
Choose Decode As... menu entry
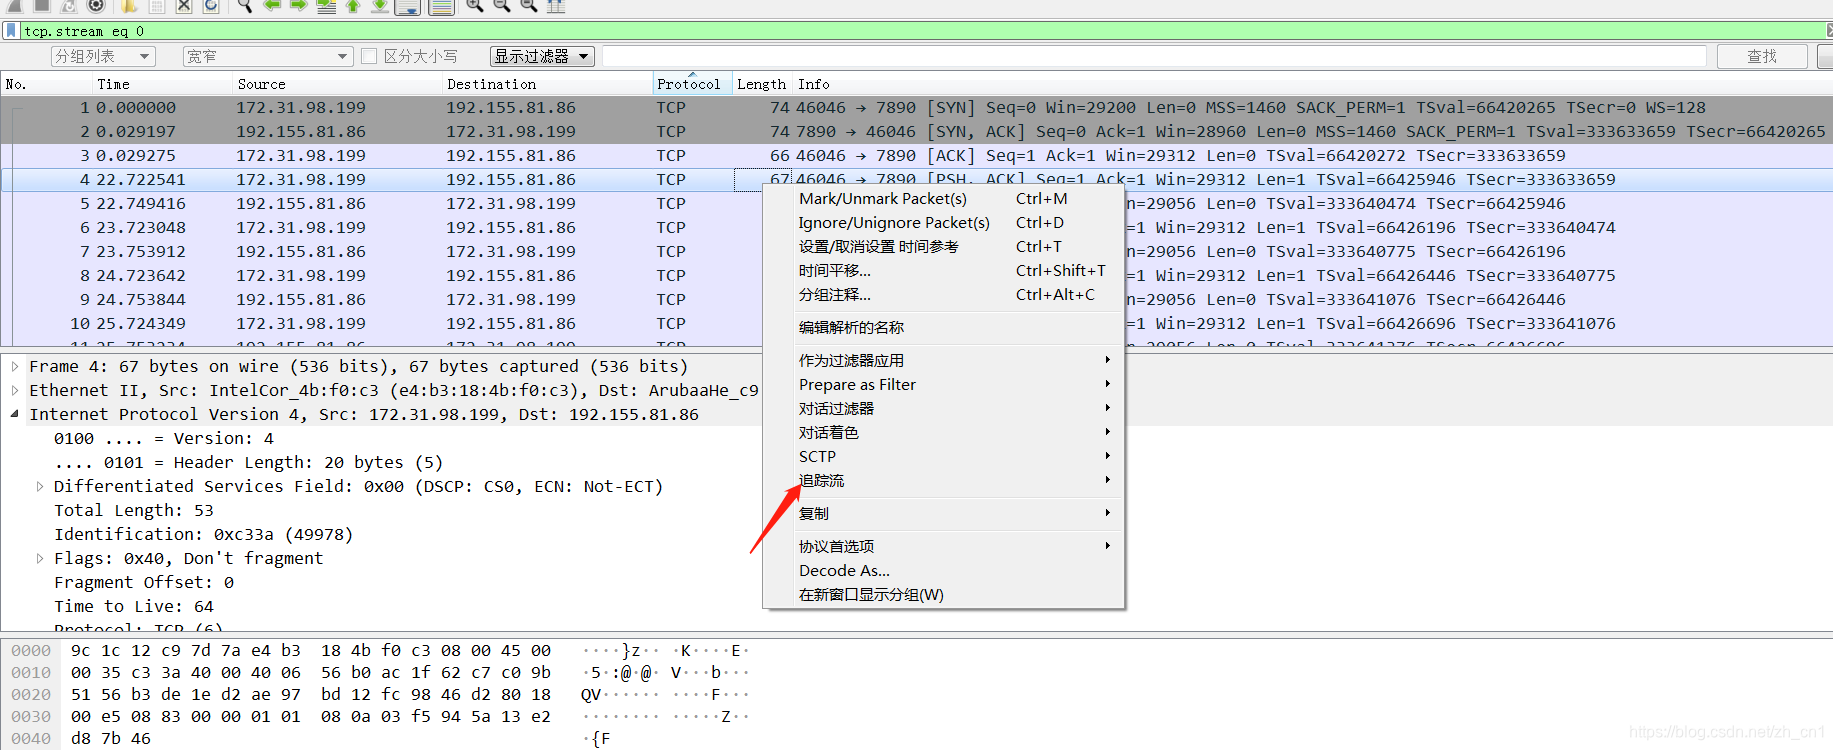(943, 570)
